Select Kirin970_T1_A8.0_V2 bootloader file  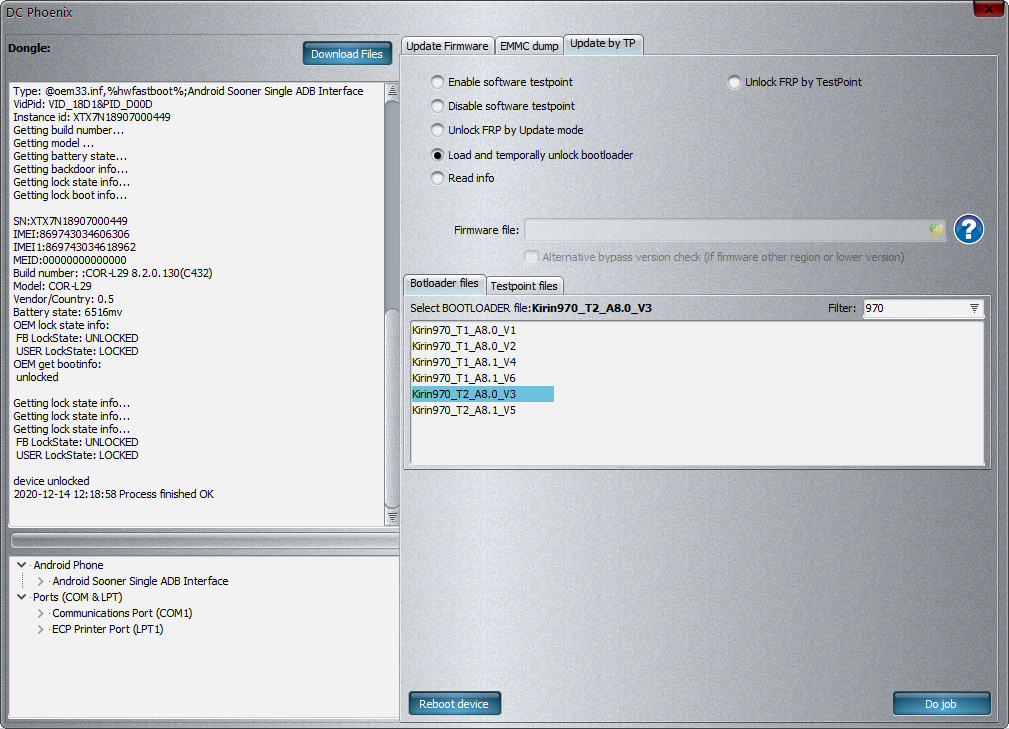pos(463,346)
